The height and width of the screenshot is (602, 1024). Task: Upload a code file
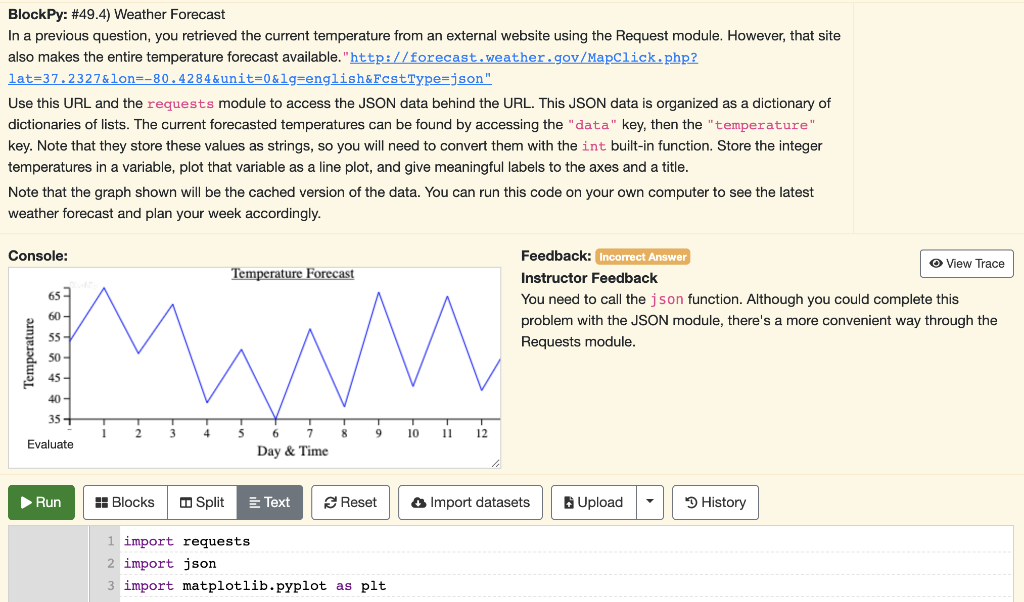pyautogui.click(x=593, y=502)
